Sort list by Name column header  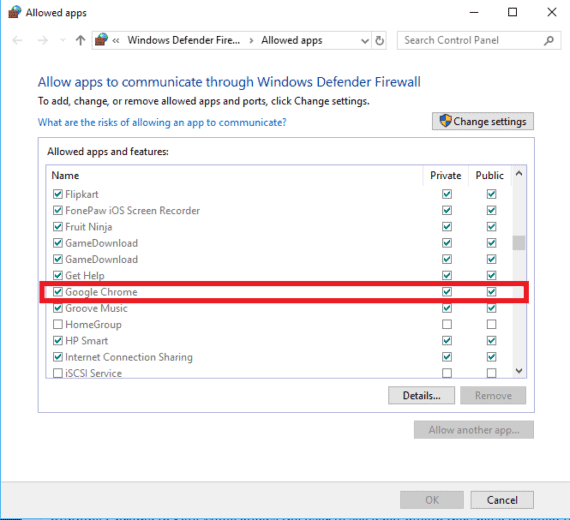tap(65, 175)
